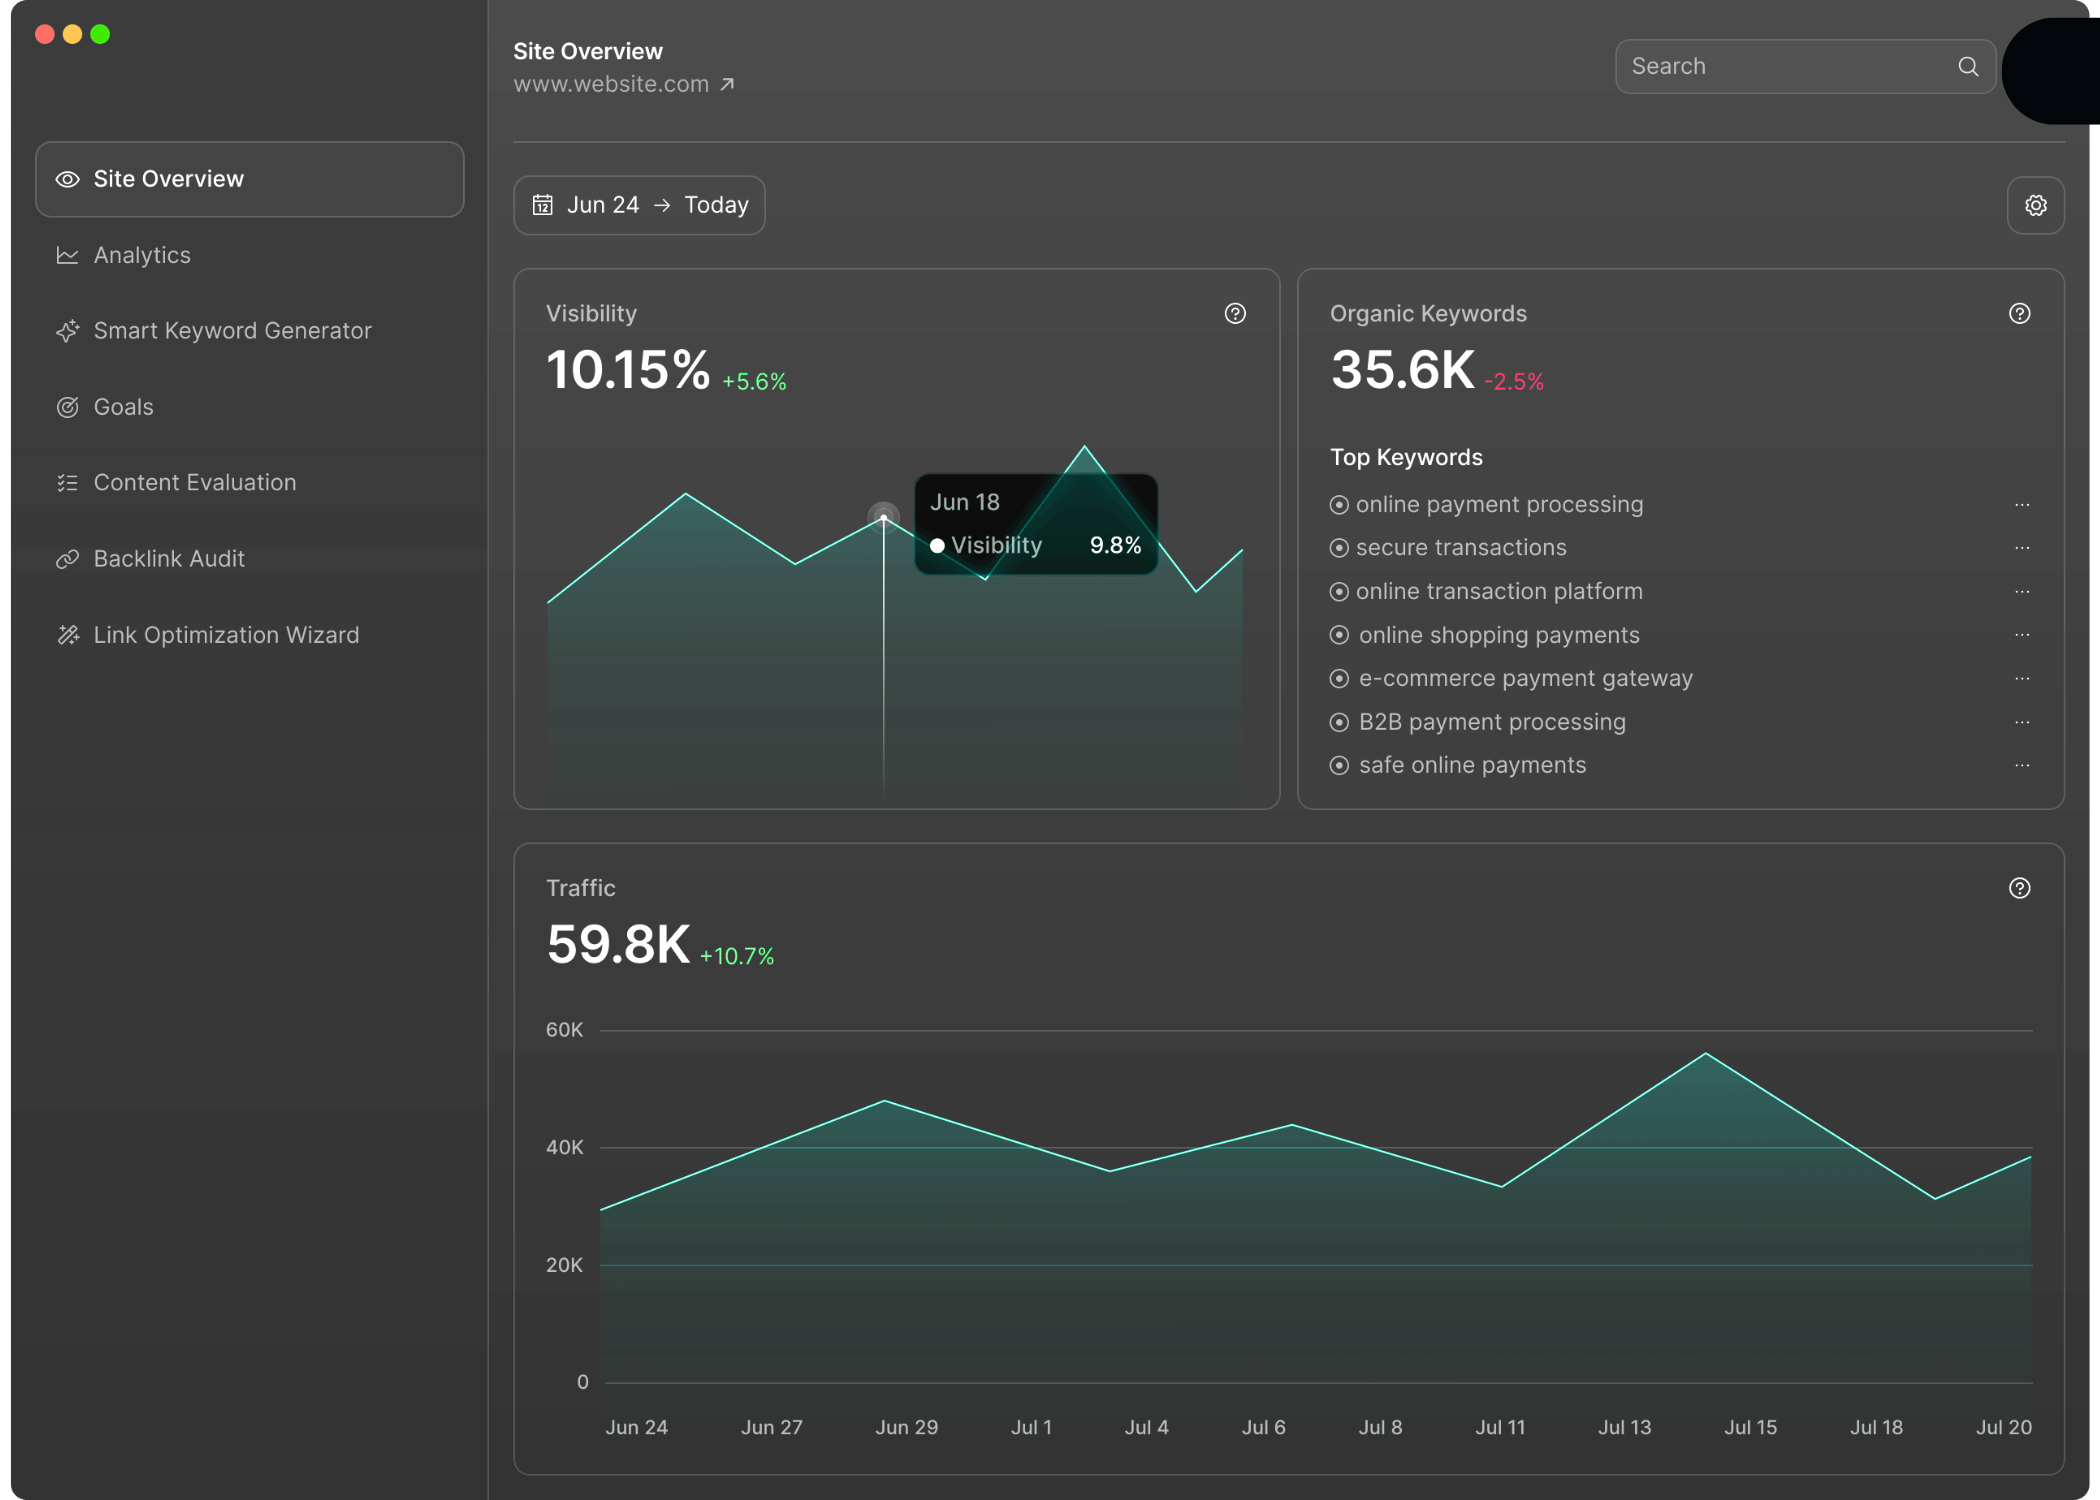The height and width of the screenshot is (1500, 2100).
Task: Click the -2.5% keywords change
Action: tap(1514, 382)
